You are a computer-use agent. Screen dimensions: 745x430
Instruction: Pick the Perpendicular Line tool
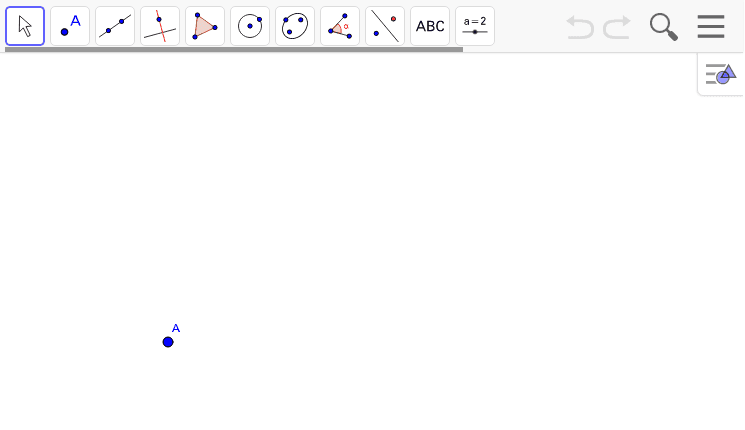pyautogui.click(x=160, y=26)
